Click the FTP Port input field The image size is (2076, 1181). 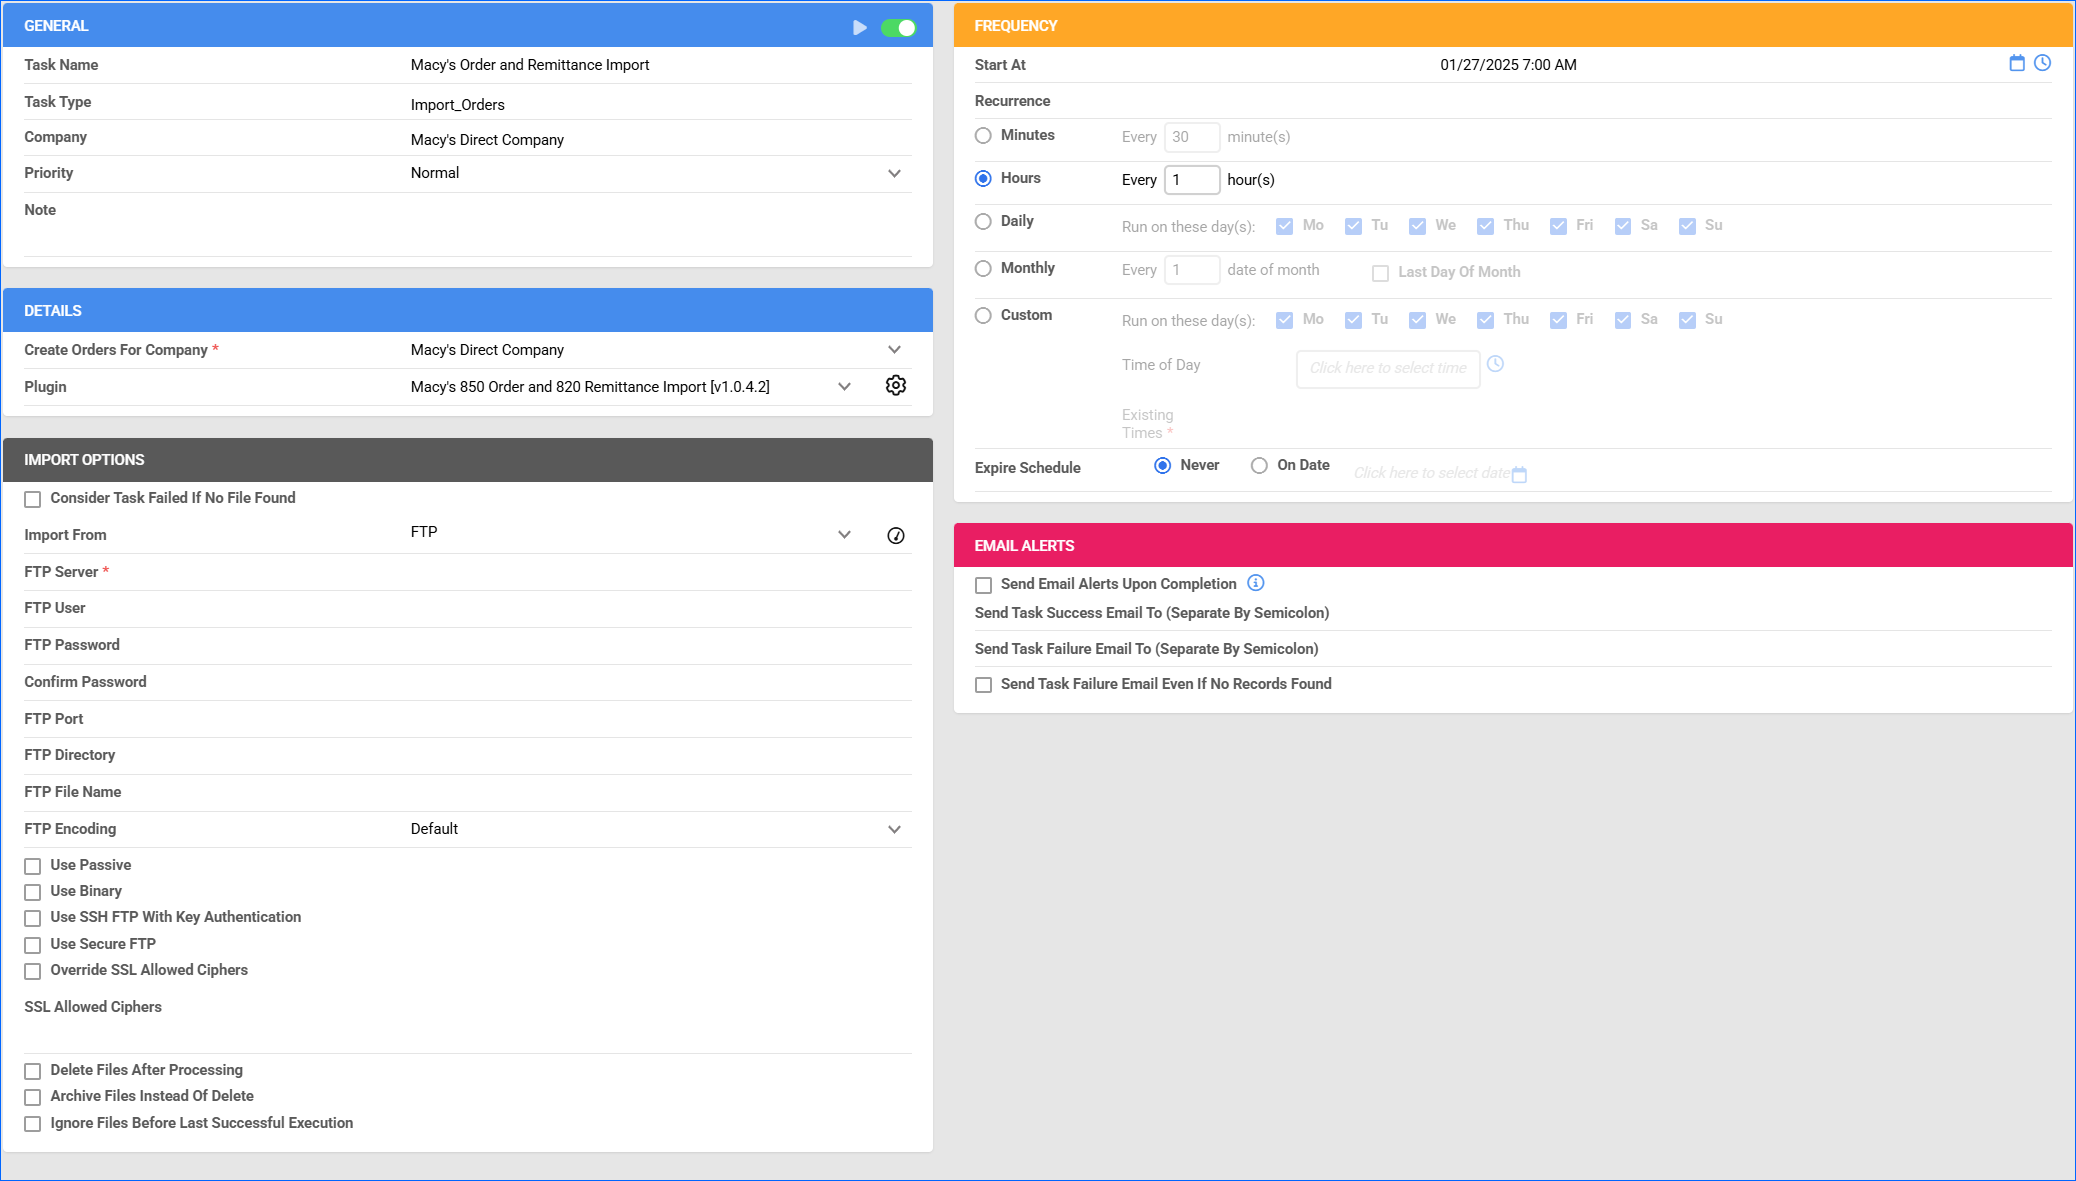pyautogui.click(x=660, y=719)
